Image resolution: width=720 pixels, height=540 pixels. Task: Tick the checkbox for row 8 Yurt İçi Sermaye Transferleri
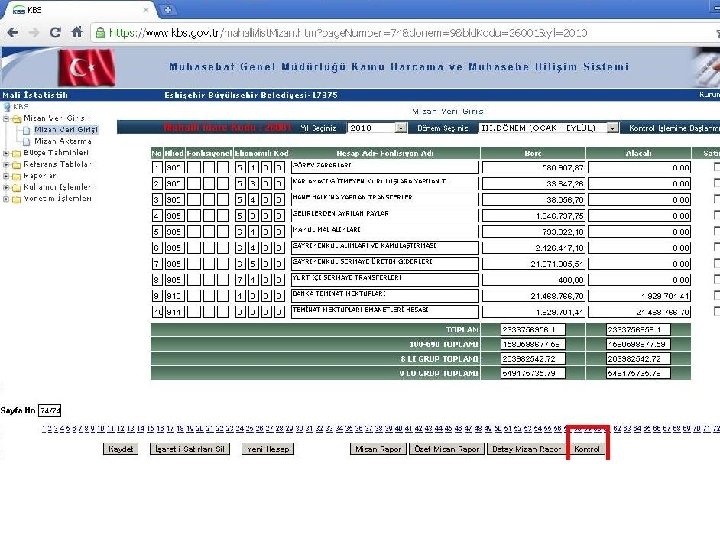pyautogui.click(x=717, y=279)
